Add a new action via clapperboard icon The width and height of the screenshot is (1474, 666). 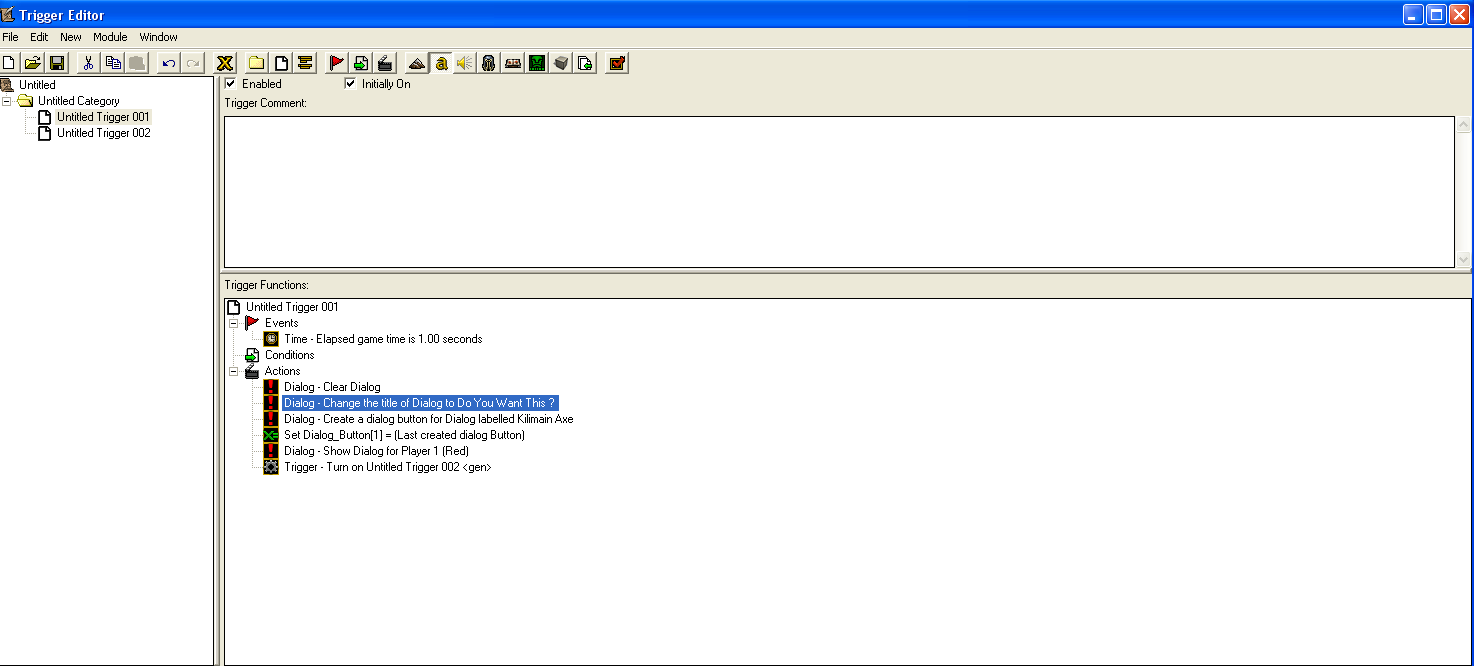tap(384, 63)
